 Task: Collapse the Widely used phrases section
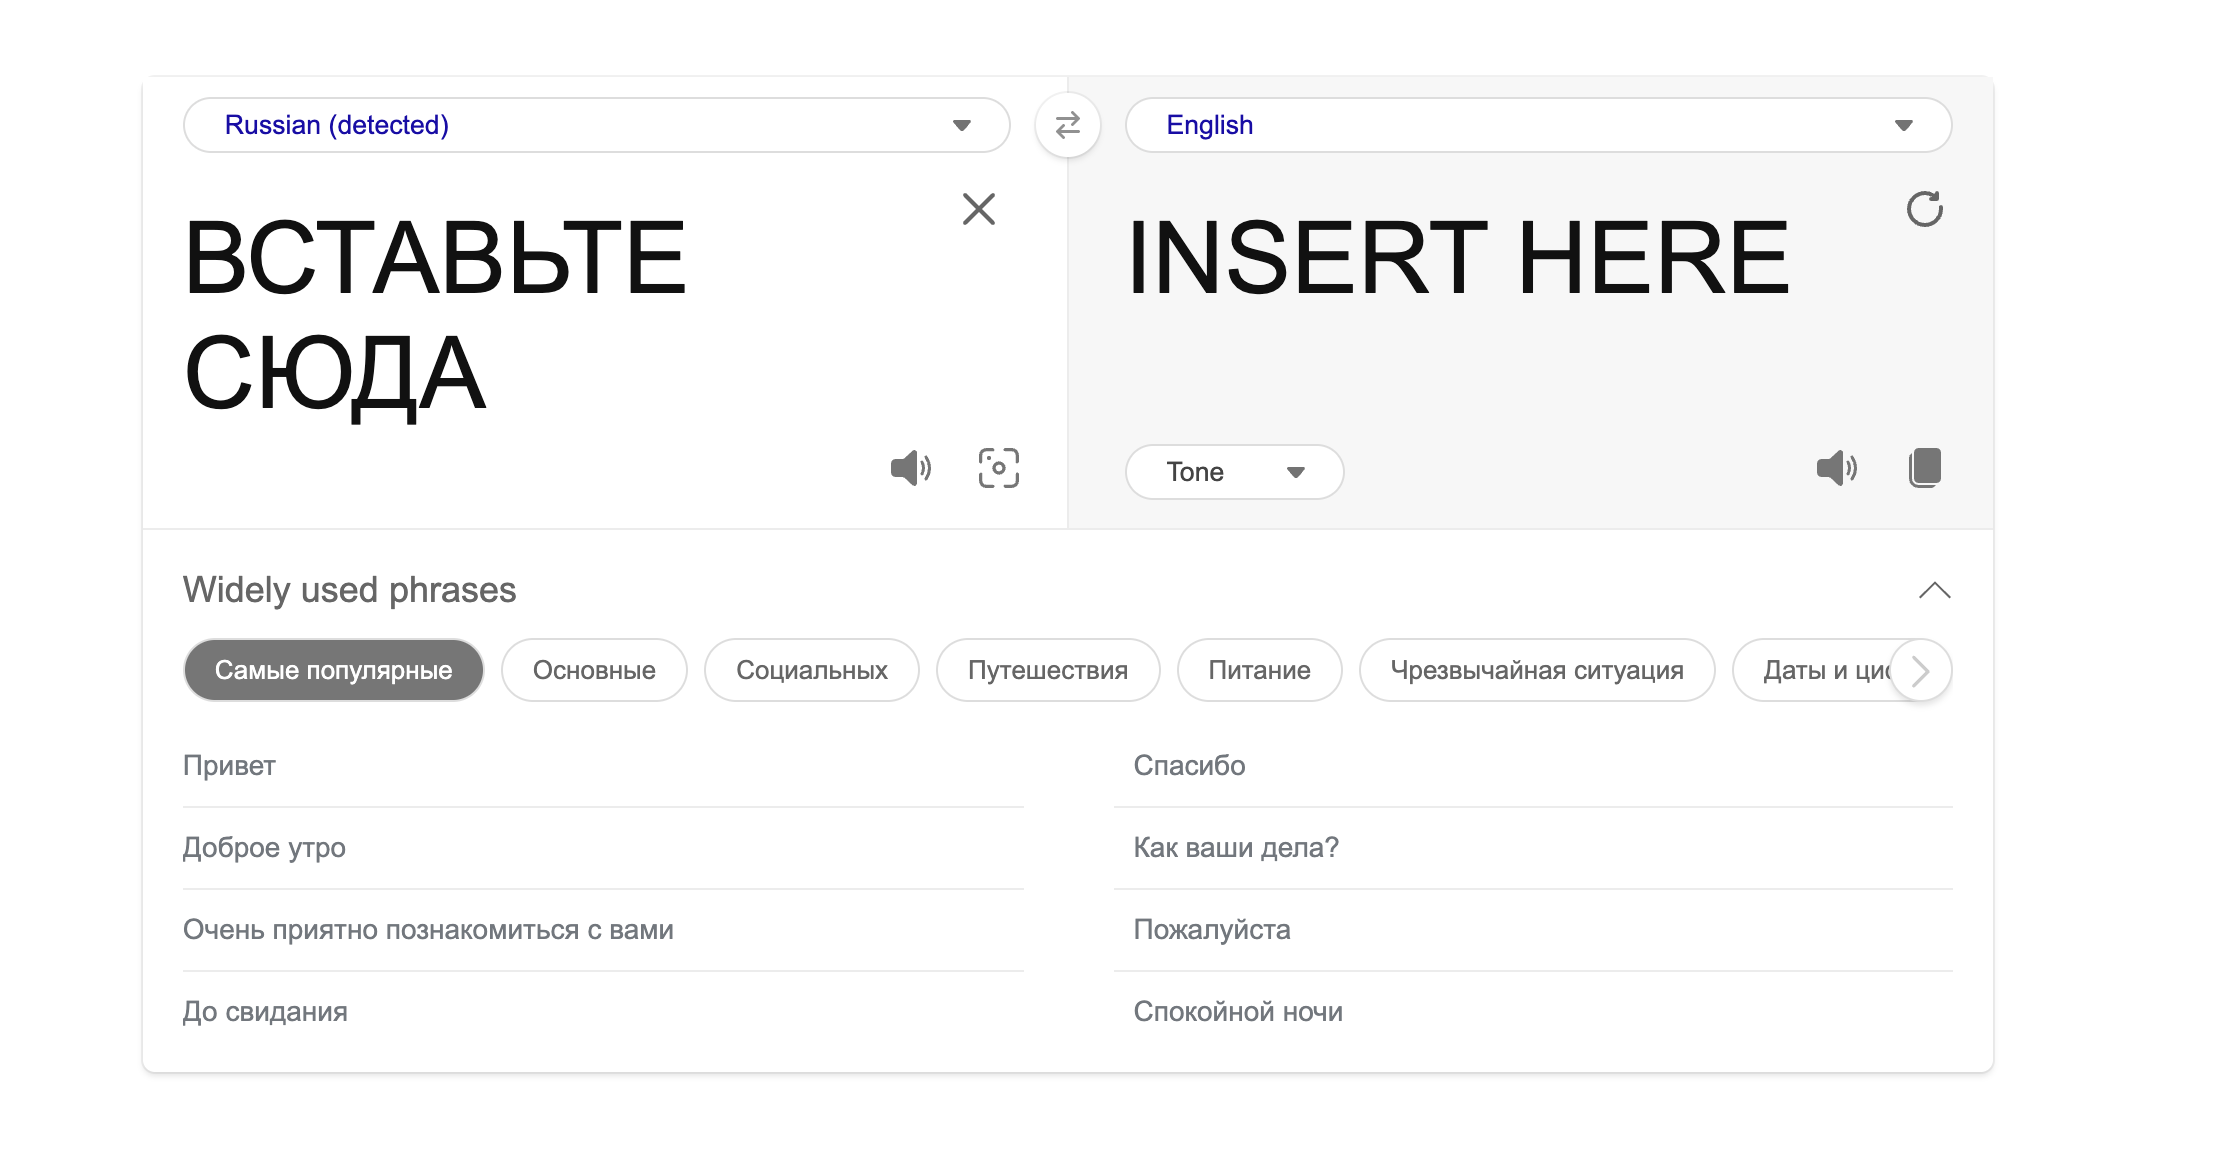[1934, 590]
